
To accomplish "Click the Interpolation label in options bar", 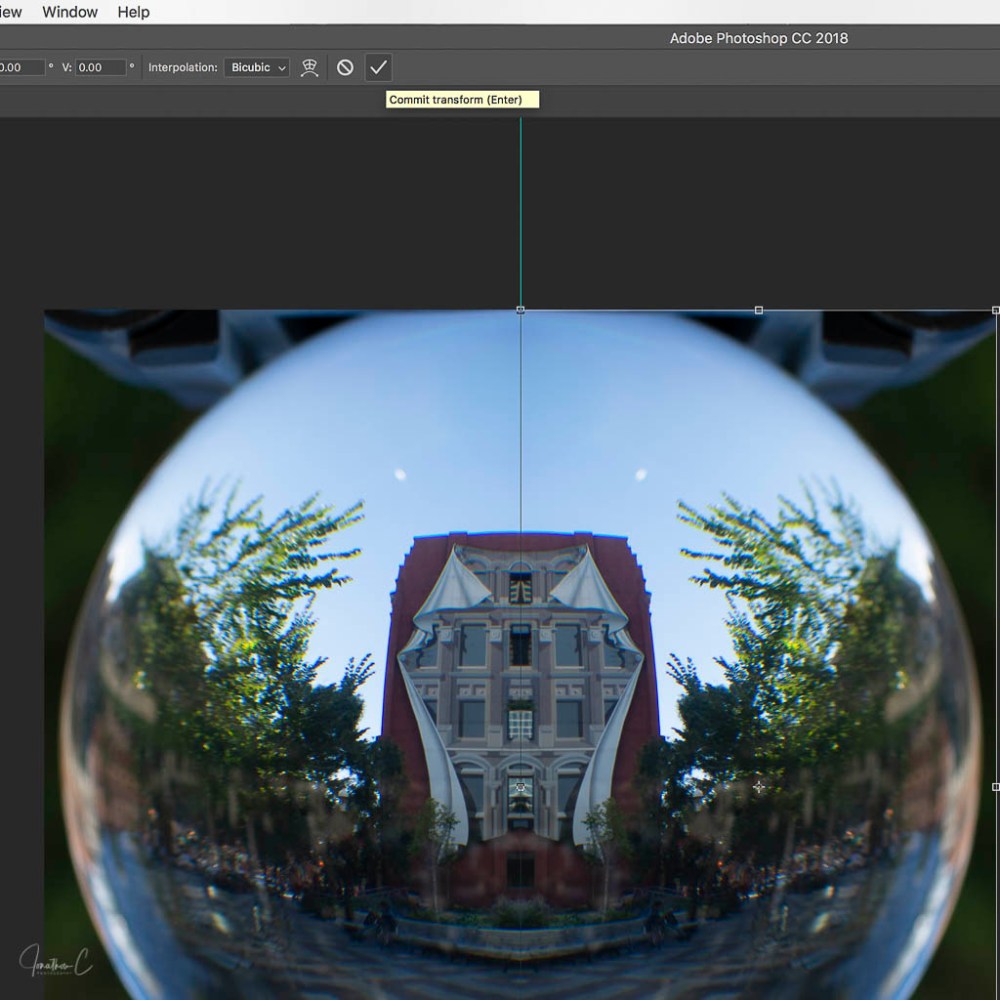I will tap(182, 67).
